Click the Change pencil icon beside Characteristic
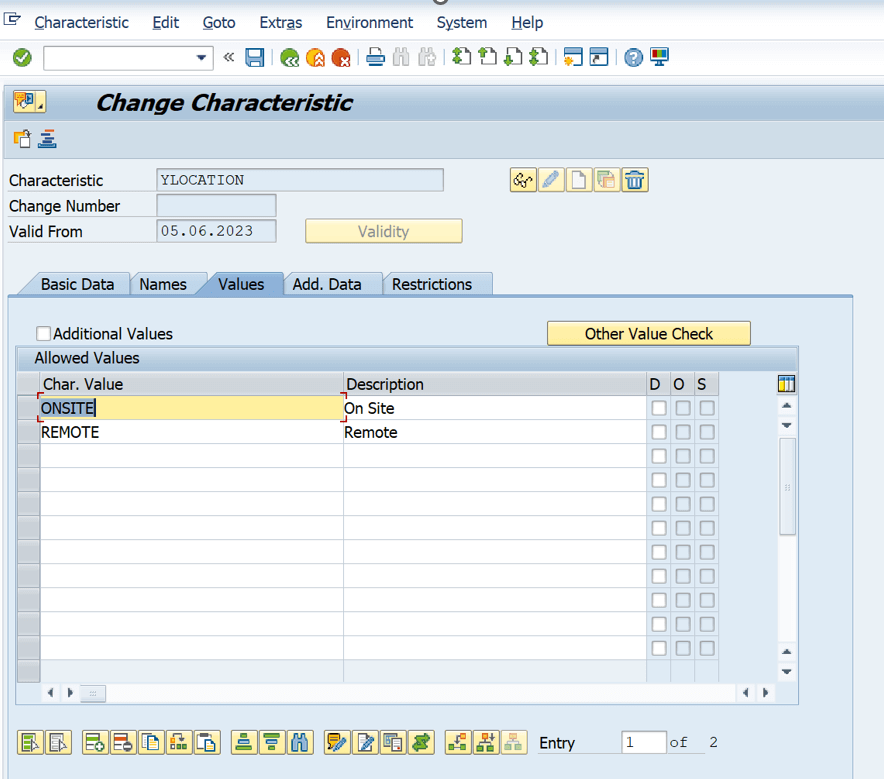The image size is (884, 779). (551, 180)
